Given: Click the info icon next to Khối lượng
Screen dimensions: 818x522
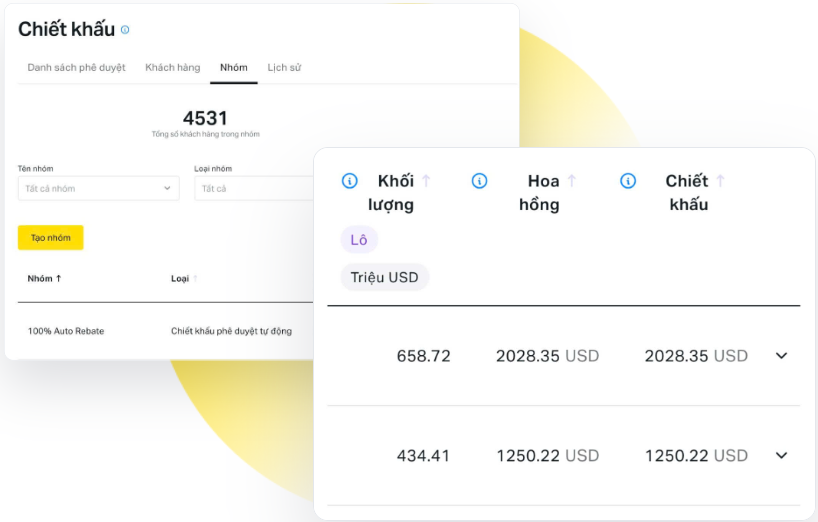Looking at the screenshot, I should 349,181.
